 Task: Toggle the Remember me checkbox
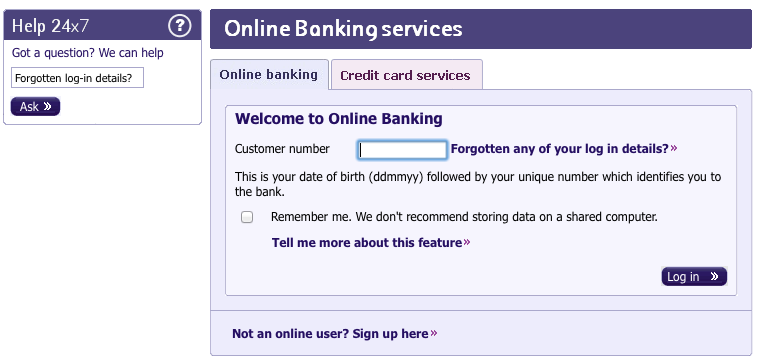point(247,217)
